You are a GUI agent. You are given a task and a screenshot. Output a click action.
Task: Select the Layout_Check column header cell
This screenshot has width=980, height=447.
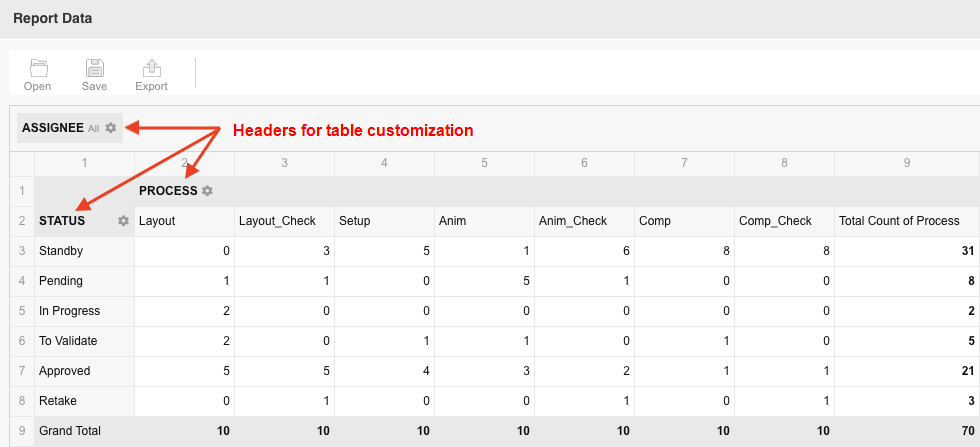(284, 221)
